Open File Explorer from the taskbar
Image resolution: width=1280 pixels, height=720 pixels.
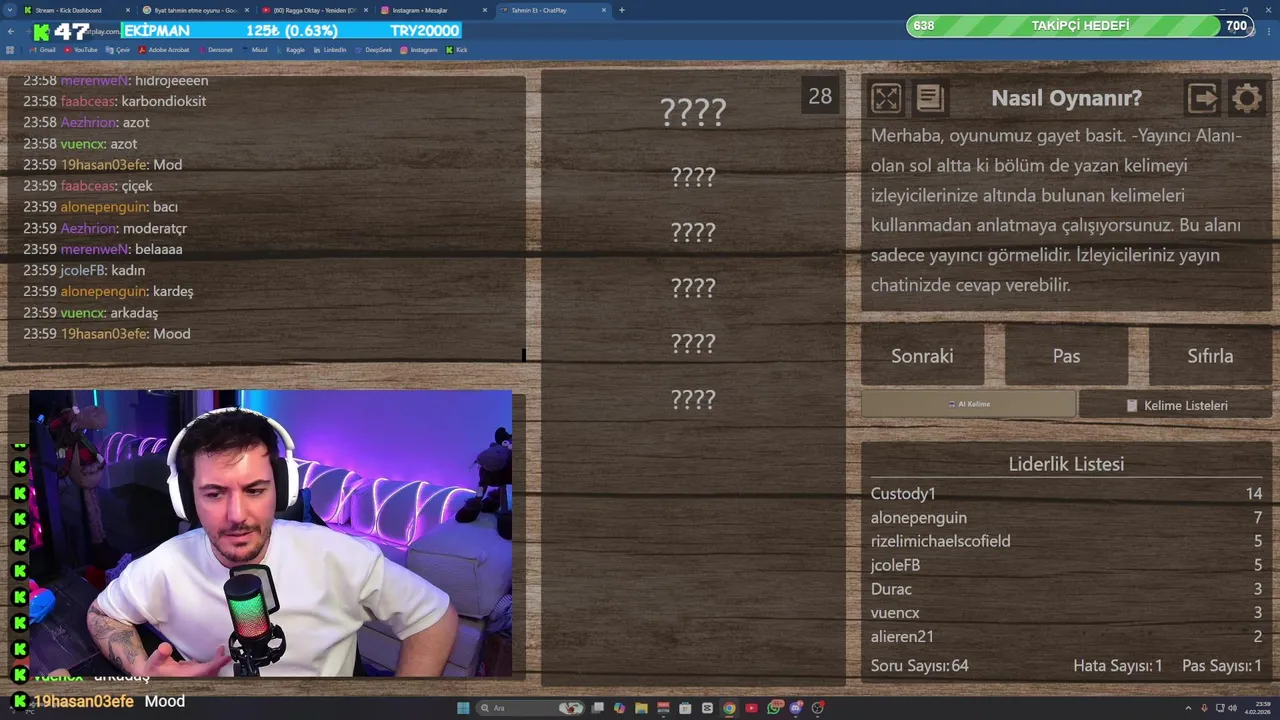point(641,708)
